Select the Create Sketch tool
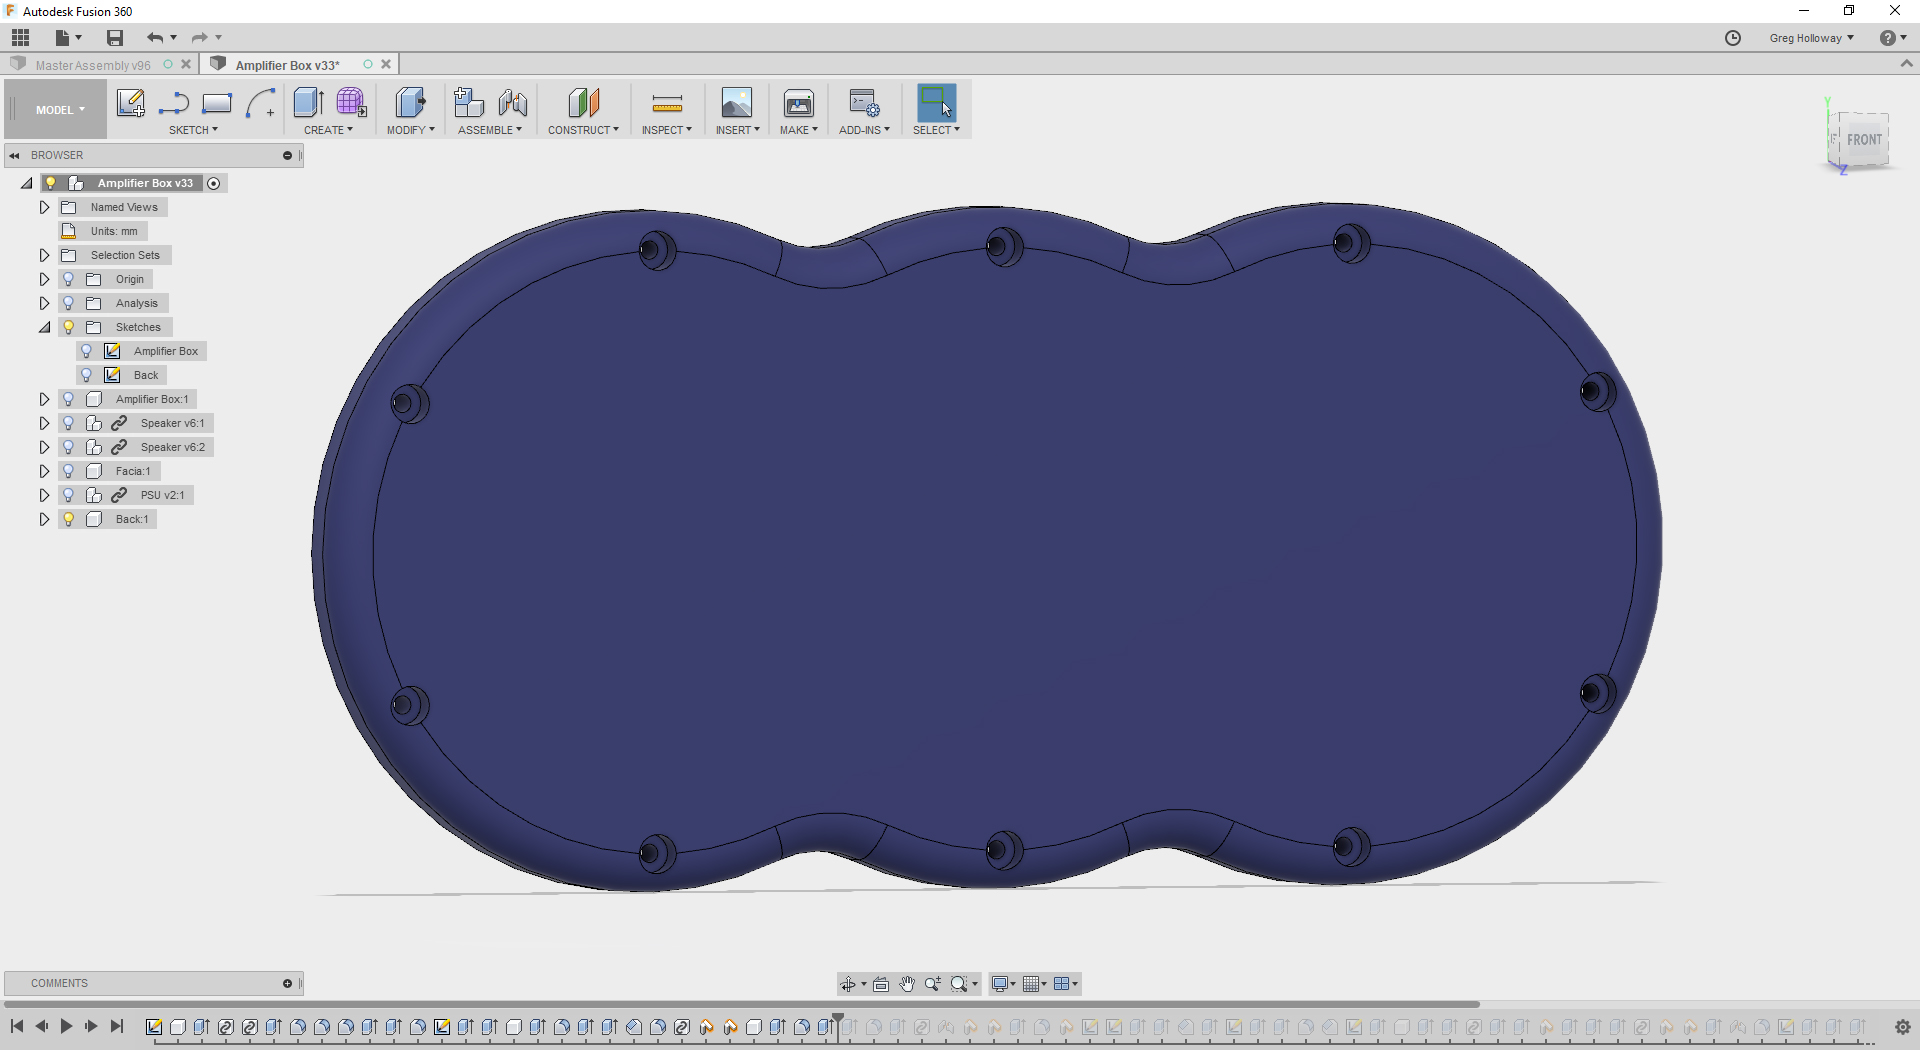Image resolution: width=1920 pixels, height=1050 pixels. coord(130,103)
